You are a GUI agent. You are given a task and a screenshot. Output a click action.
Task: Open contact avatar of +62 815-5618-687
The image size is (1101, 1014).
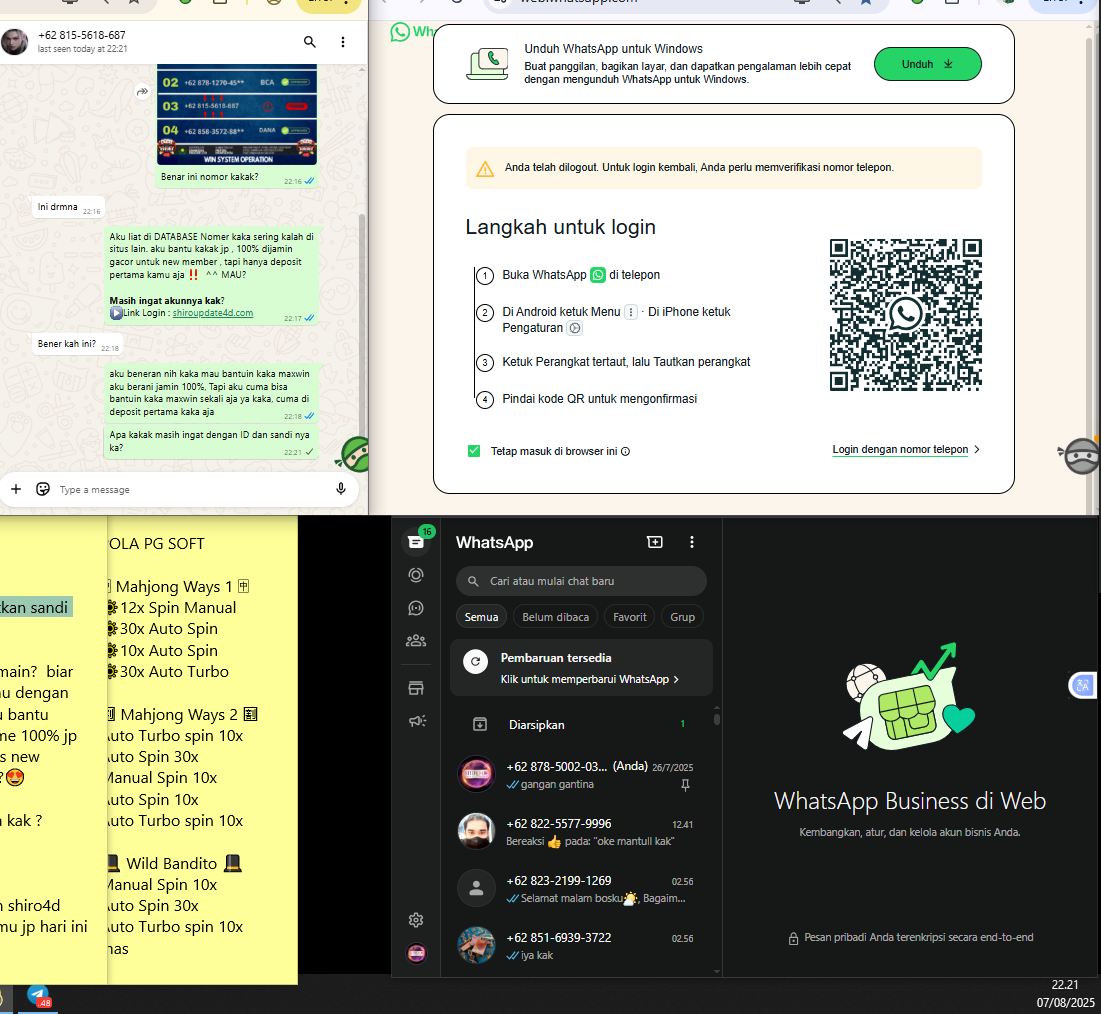[x=14, y=42]
